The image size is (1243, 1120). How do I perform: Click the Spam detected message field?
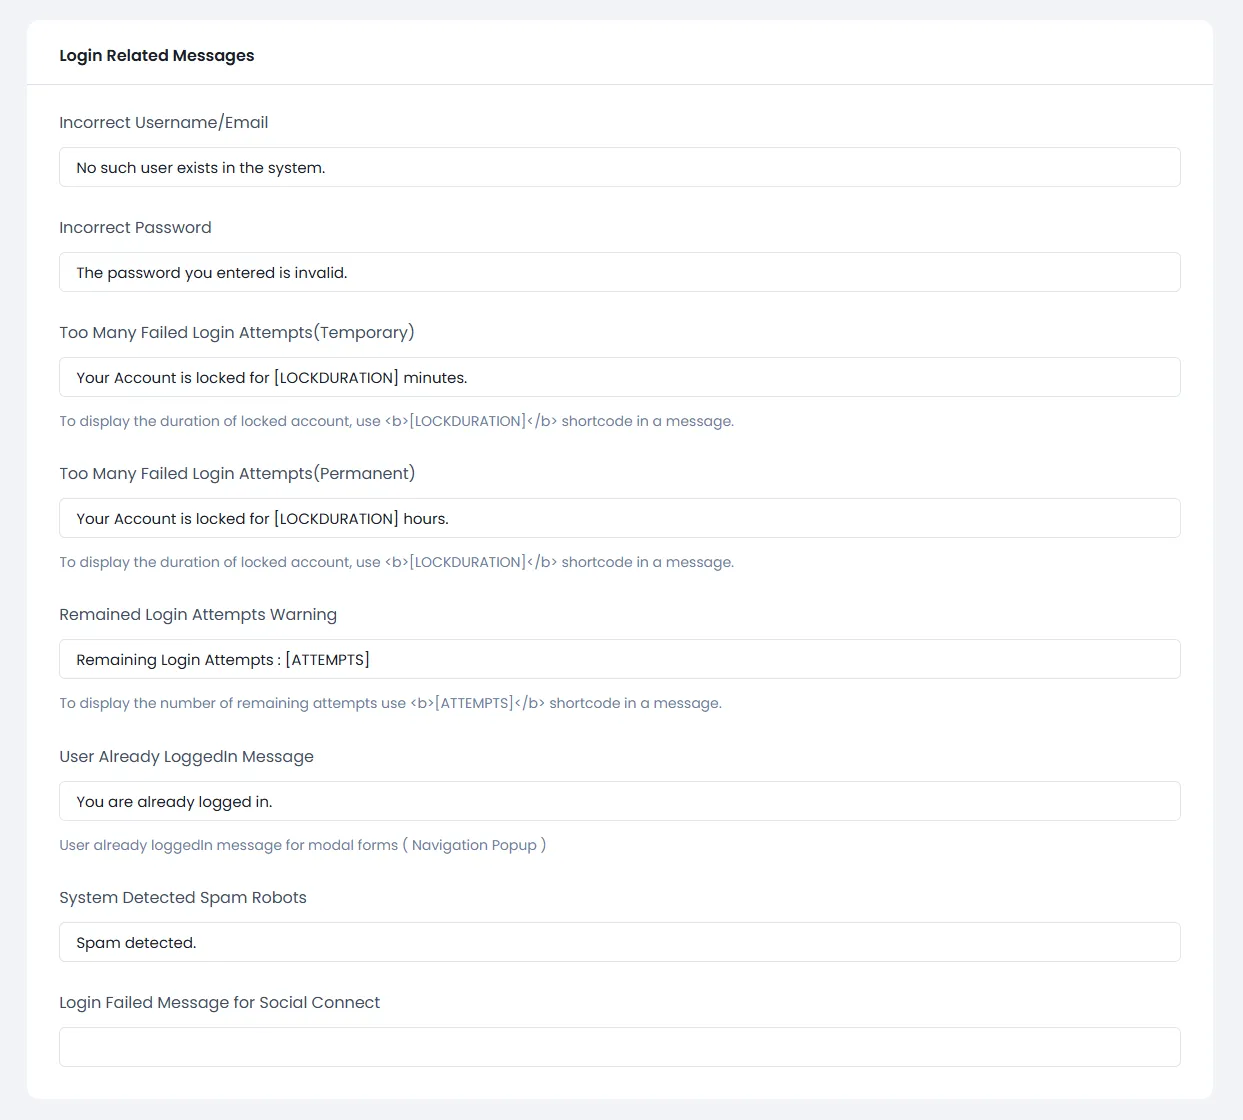click(x=619, y=942)
